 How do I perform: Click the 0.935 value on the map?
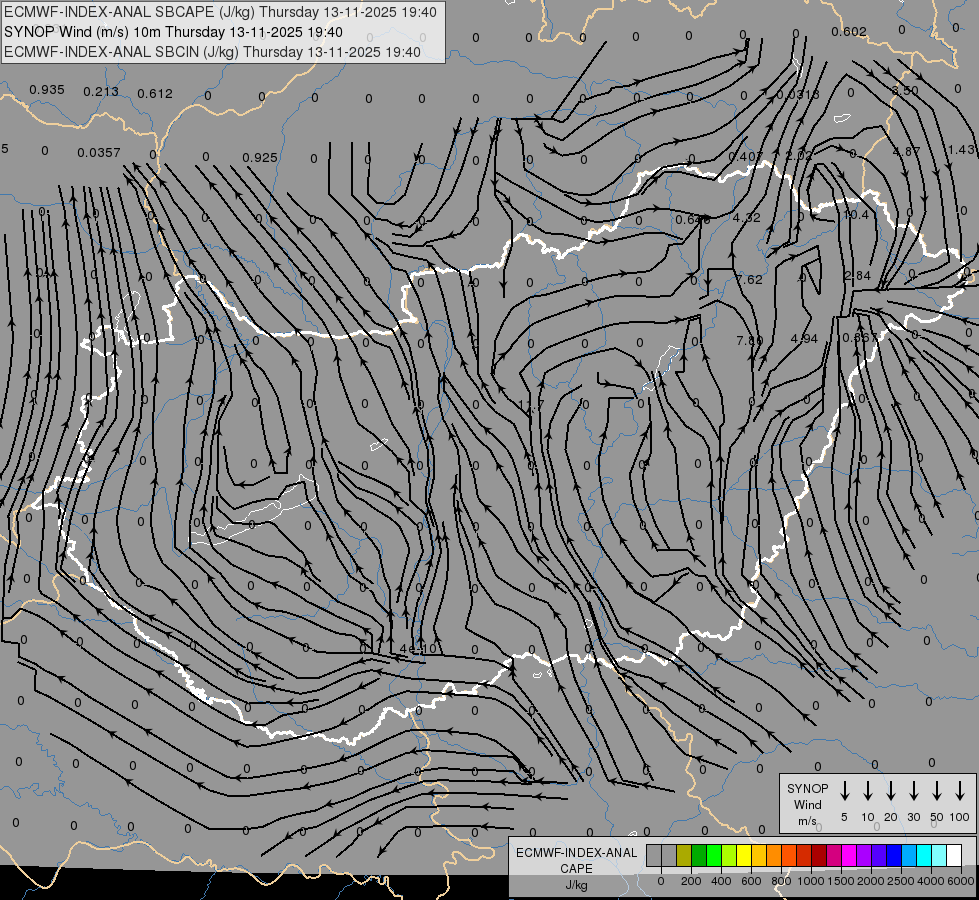[47, 90]
